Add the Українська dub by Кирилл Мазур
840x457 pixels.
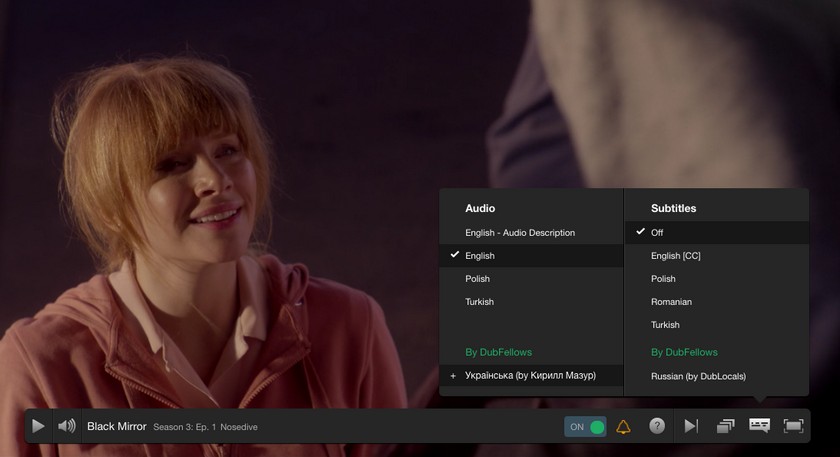pyautogui.click(x=531, y=376)
